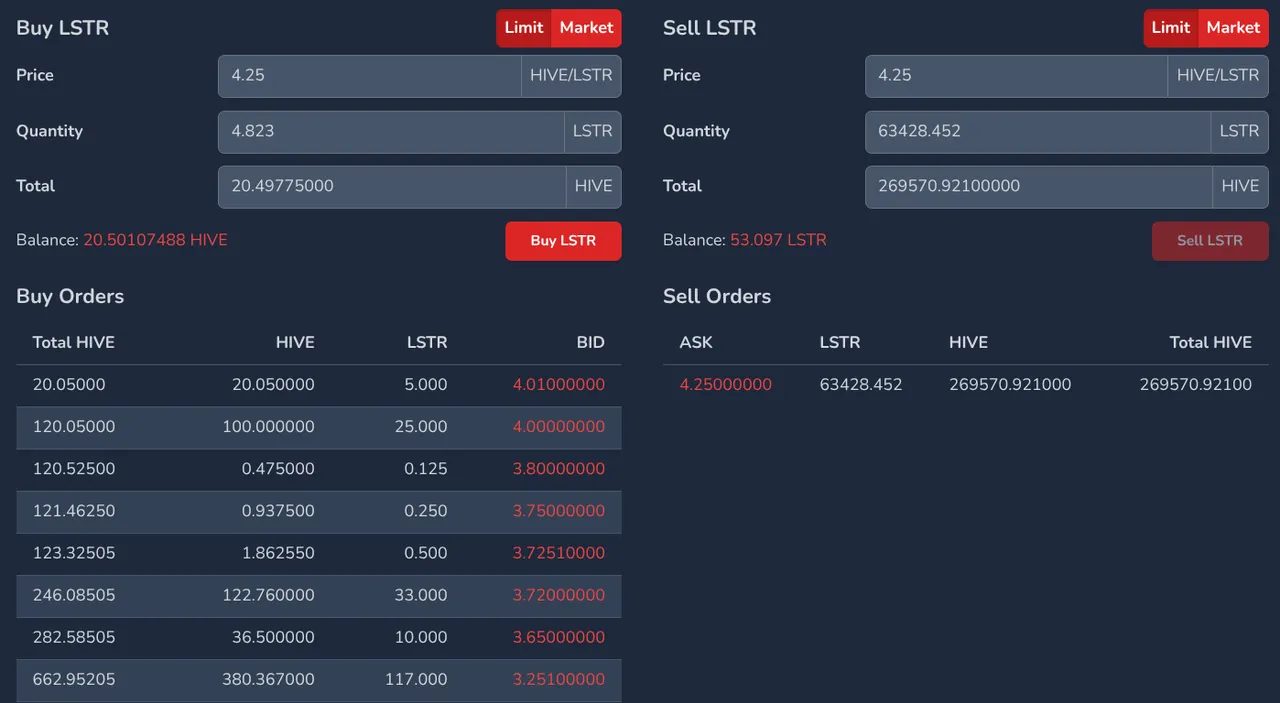Select bid price 3.65000000
The height and width of the screenshot is (703, 1280).
(x=558, y=637)
